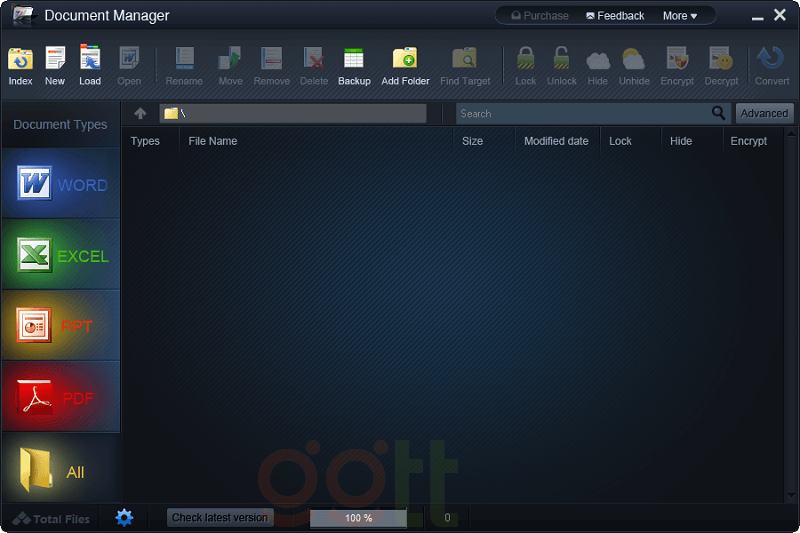Sort list by File Name column
800x533 pixels.
213,141
